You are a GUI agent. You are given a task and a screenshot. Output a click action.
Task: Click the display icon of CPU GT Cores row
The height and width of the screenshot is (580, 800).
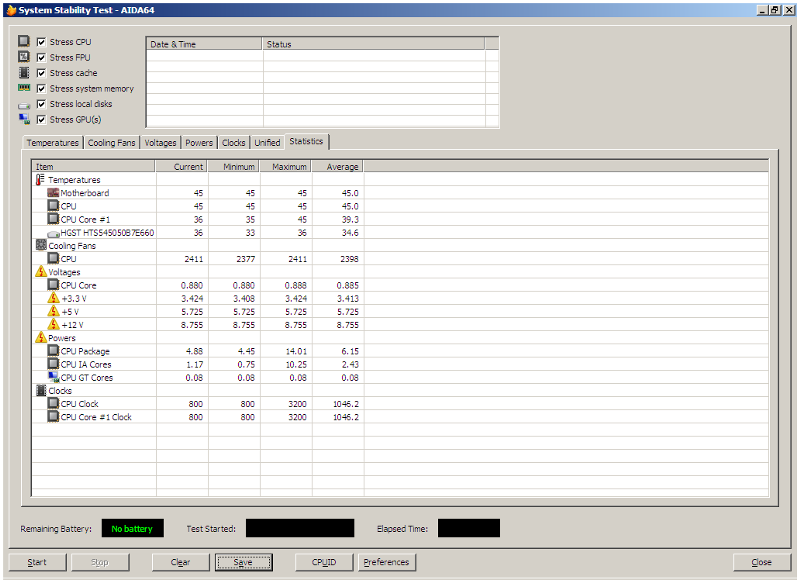pyautogui.click(x=53, y=377)
